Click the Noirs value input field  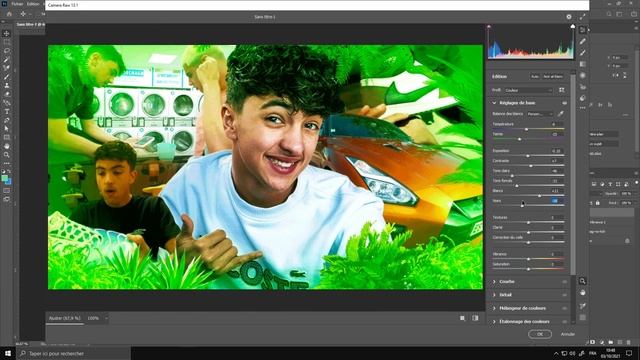coord(556,200)
